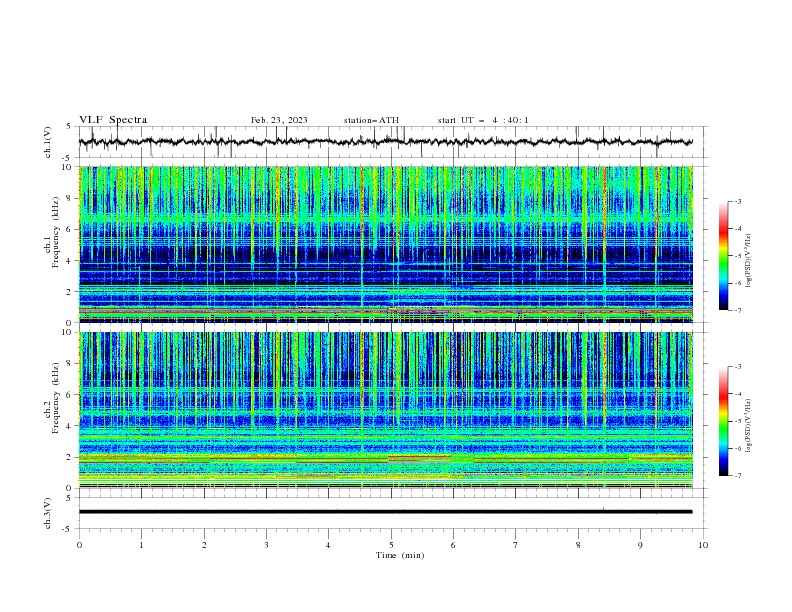Screen dimensions: 792x612
Task: Select the log(PSD) label beside ch.2 colorbar
Action: (749, 426)
